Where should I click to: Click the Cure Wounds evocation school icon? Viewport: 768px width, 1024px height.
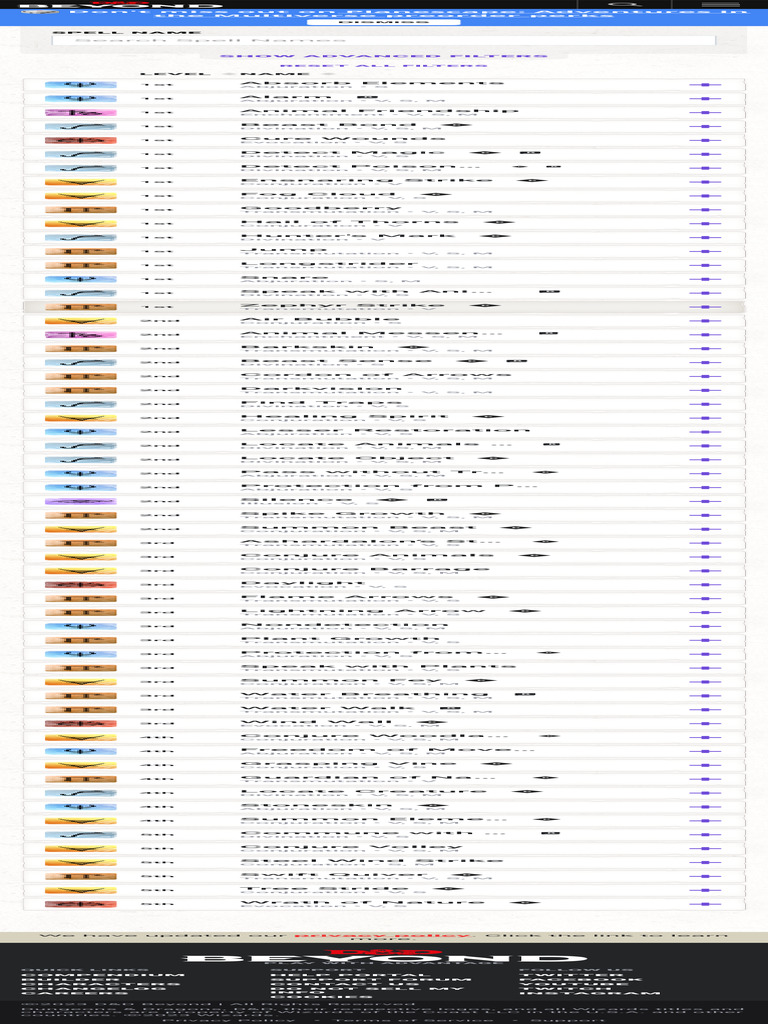click(x=80, y=140)
